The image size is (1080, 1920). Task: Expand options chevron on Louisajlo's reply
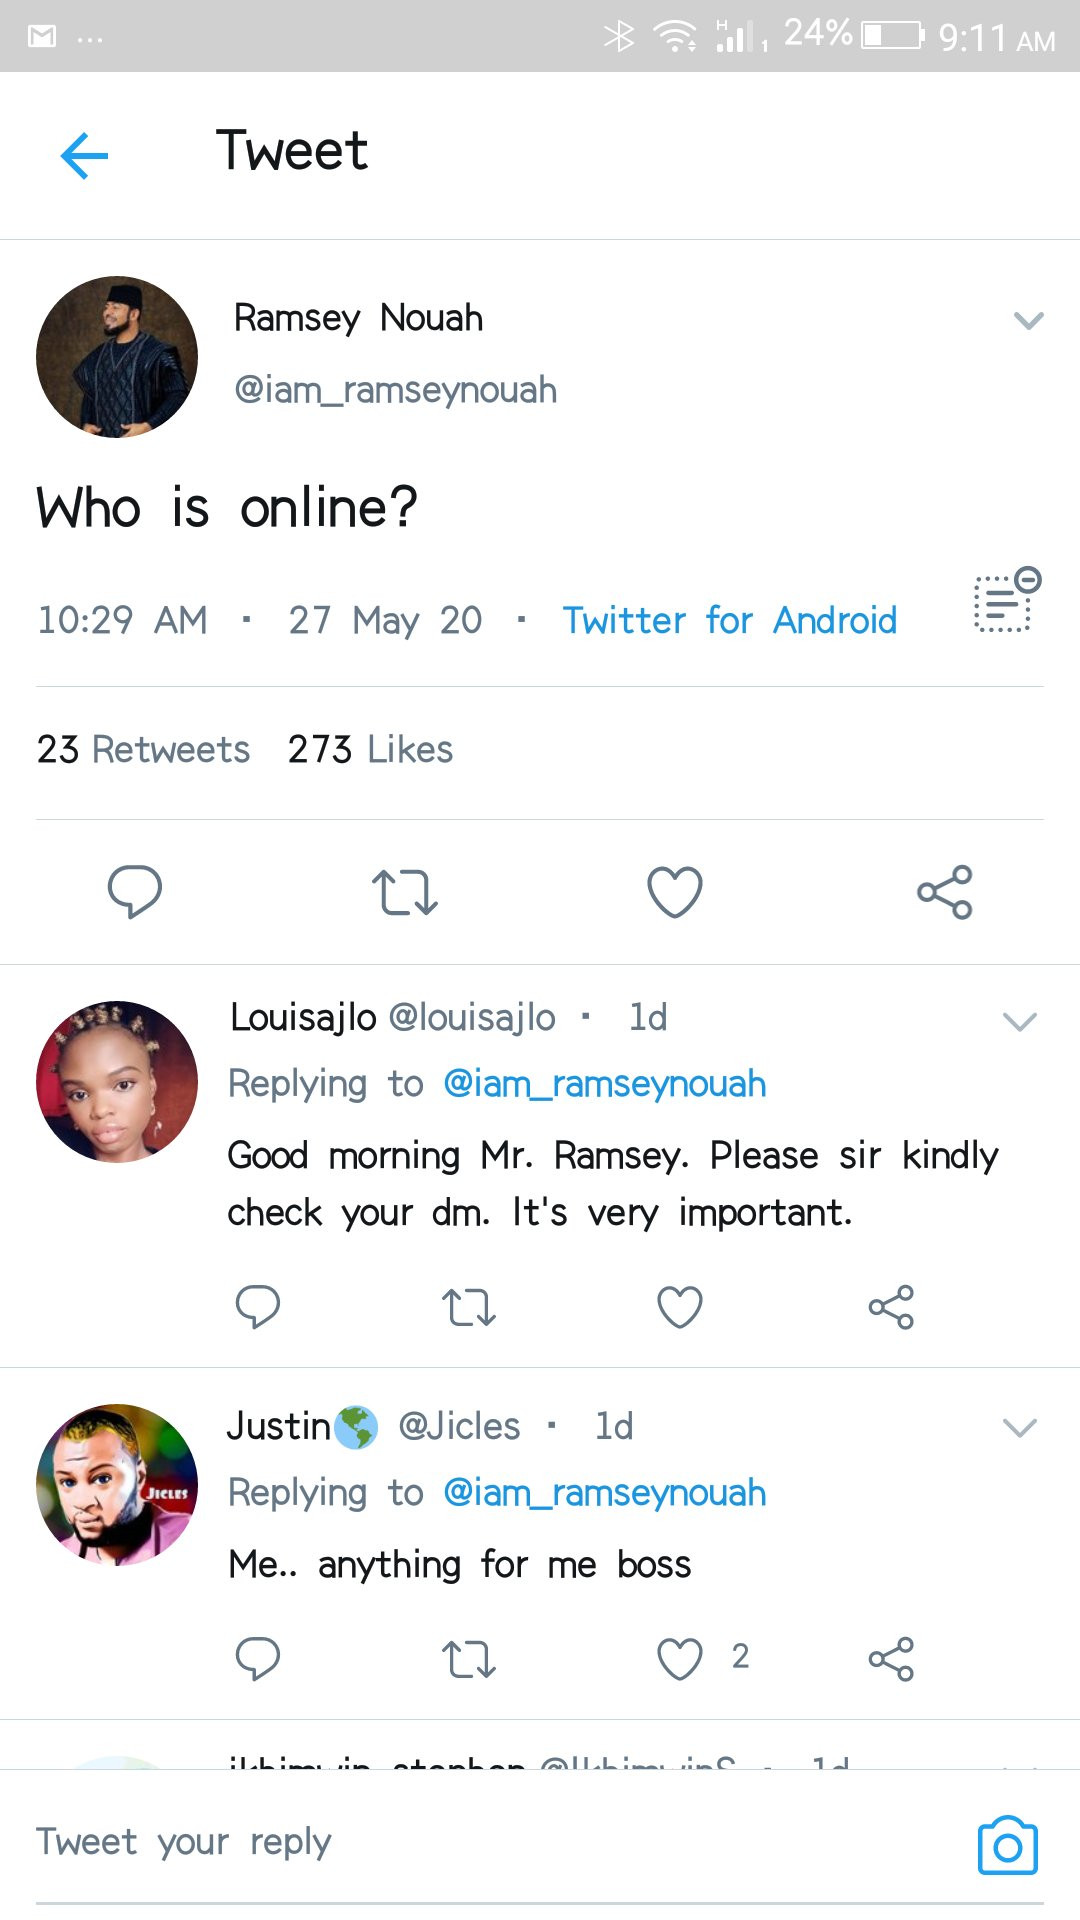(1020, 1022)
